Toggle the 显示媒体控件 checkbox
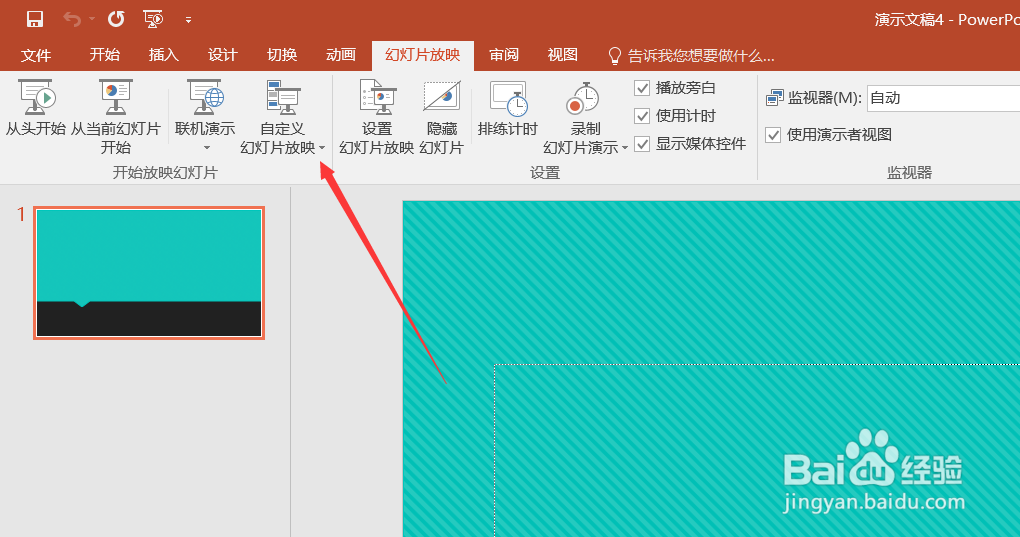 coord(642,144)
